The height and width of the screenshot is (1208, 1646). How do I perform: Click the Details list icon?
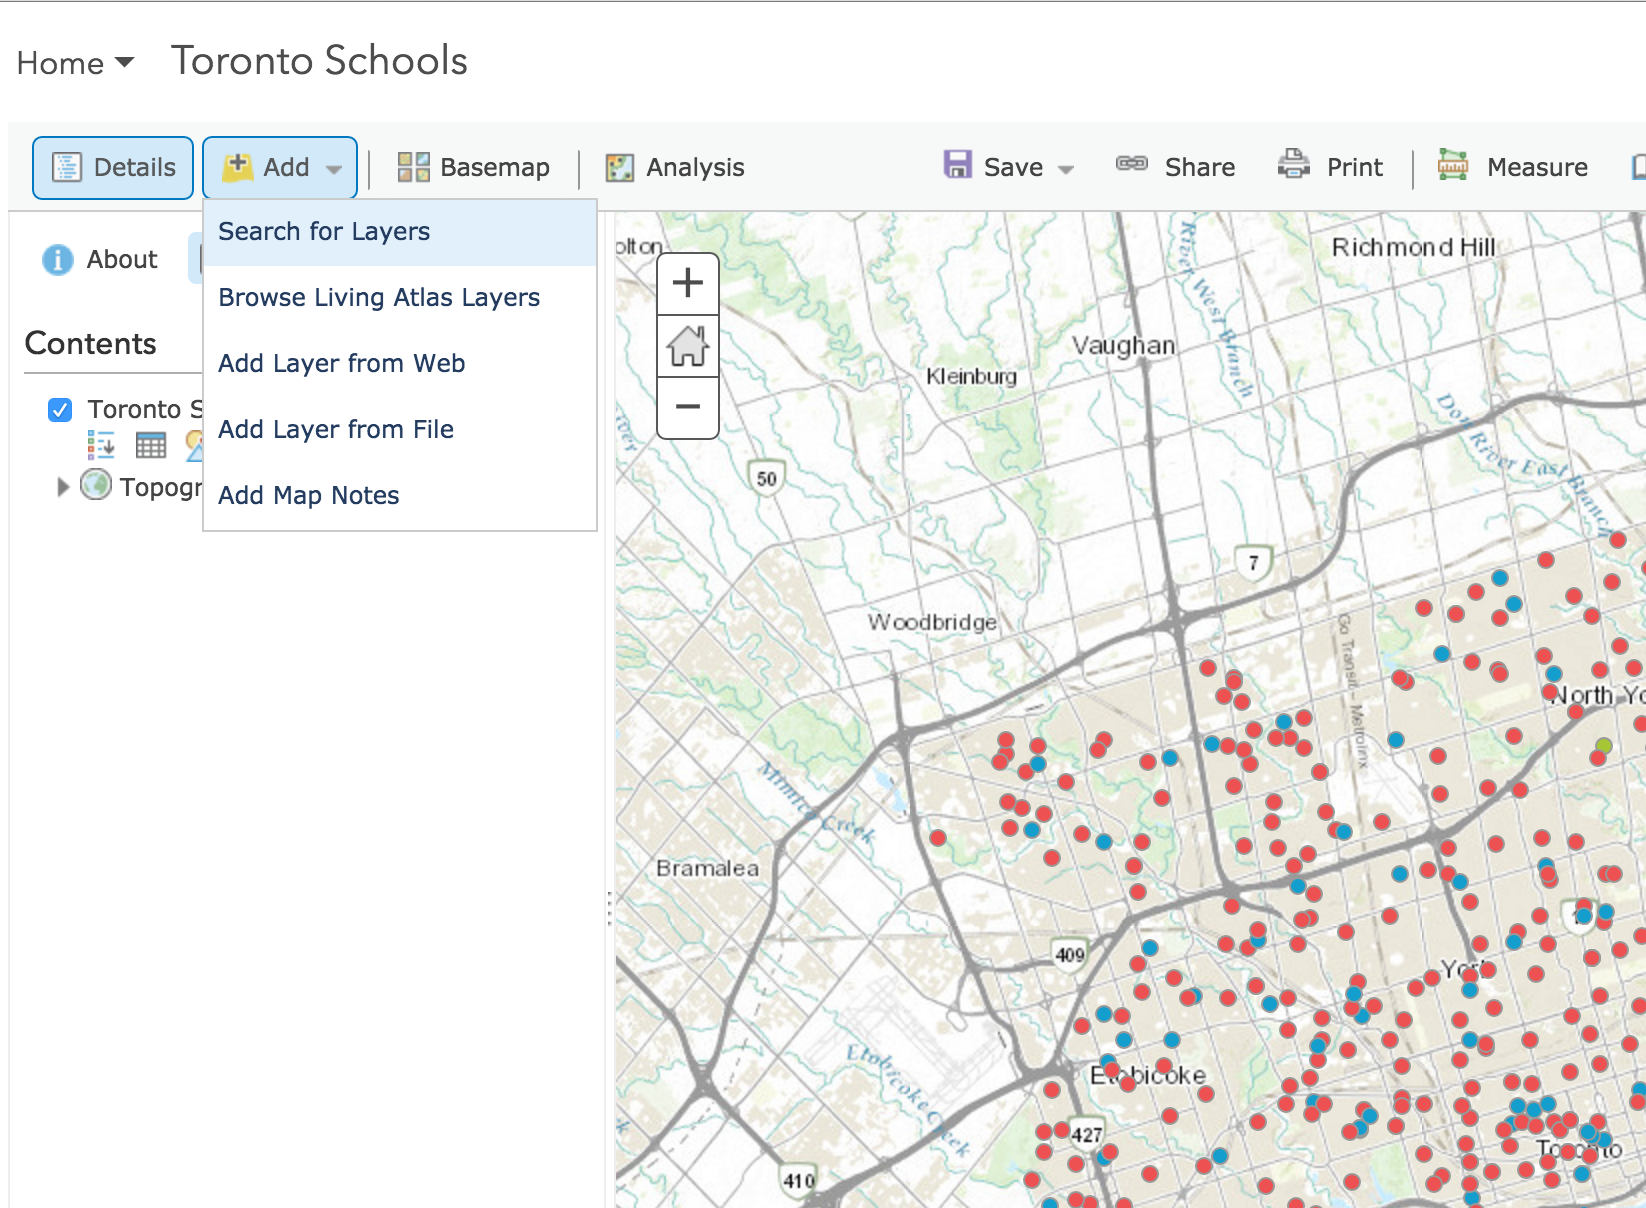pyautogui.click(x=67, y=167)
